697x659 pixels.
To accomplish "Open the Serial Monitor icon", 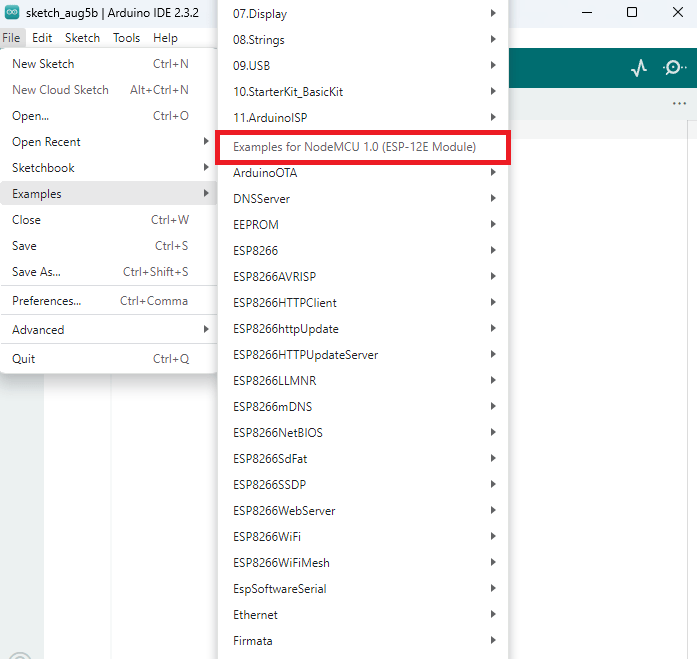I will 675,68.
